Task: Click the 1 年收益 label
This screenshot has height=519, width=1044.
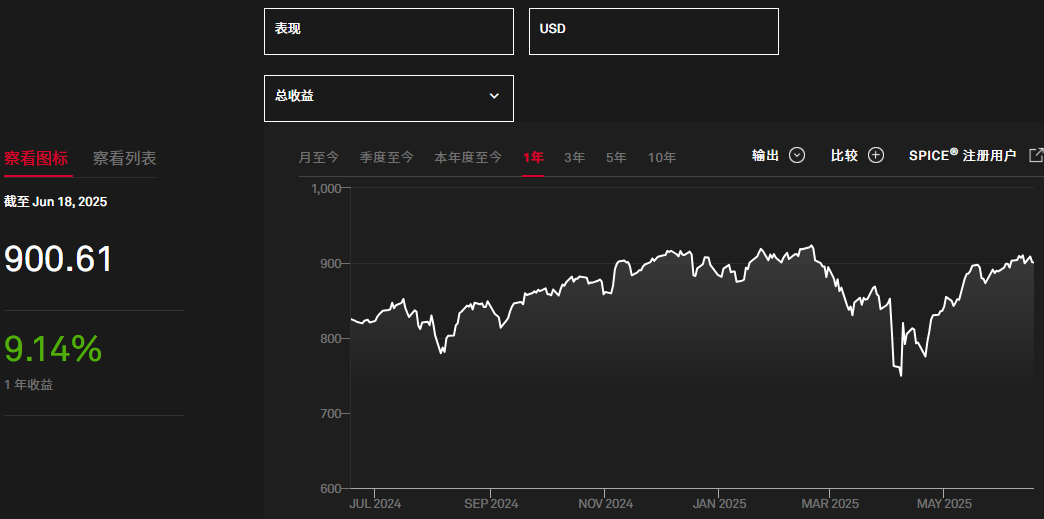Action: (29, 384)
